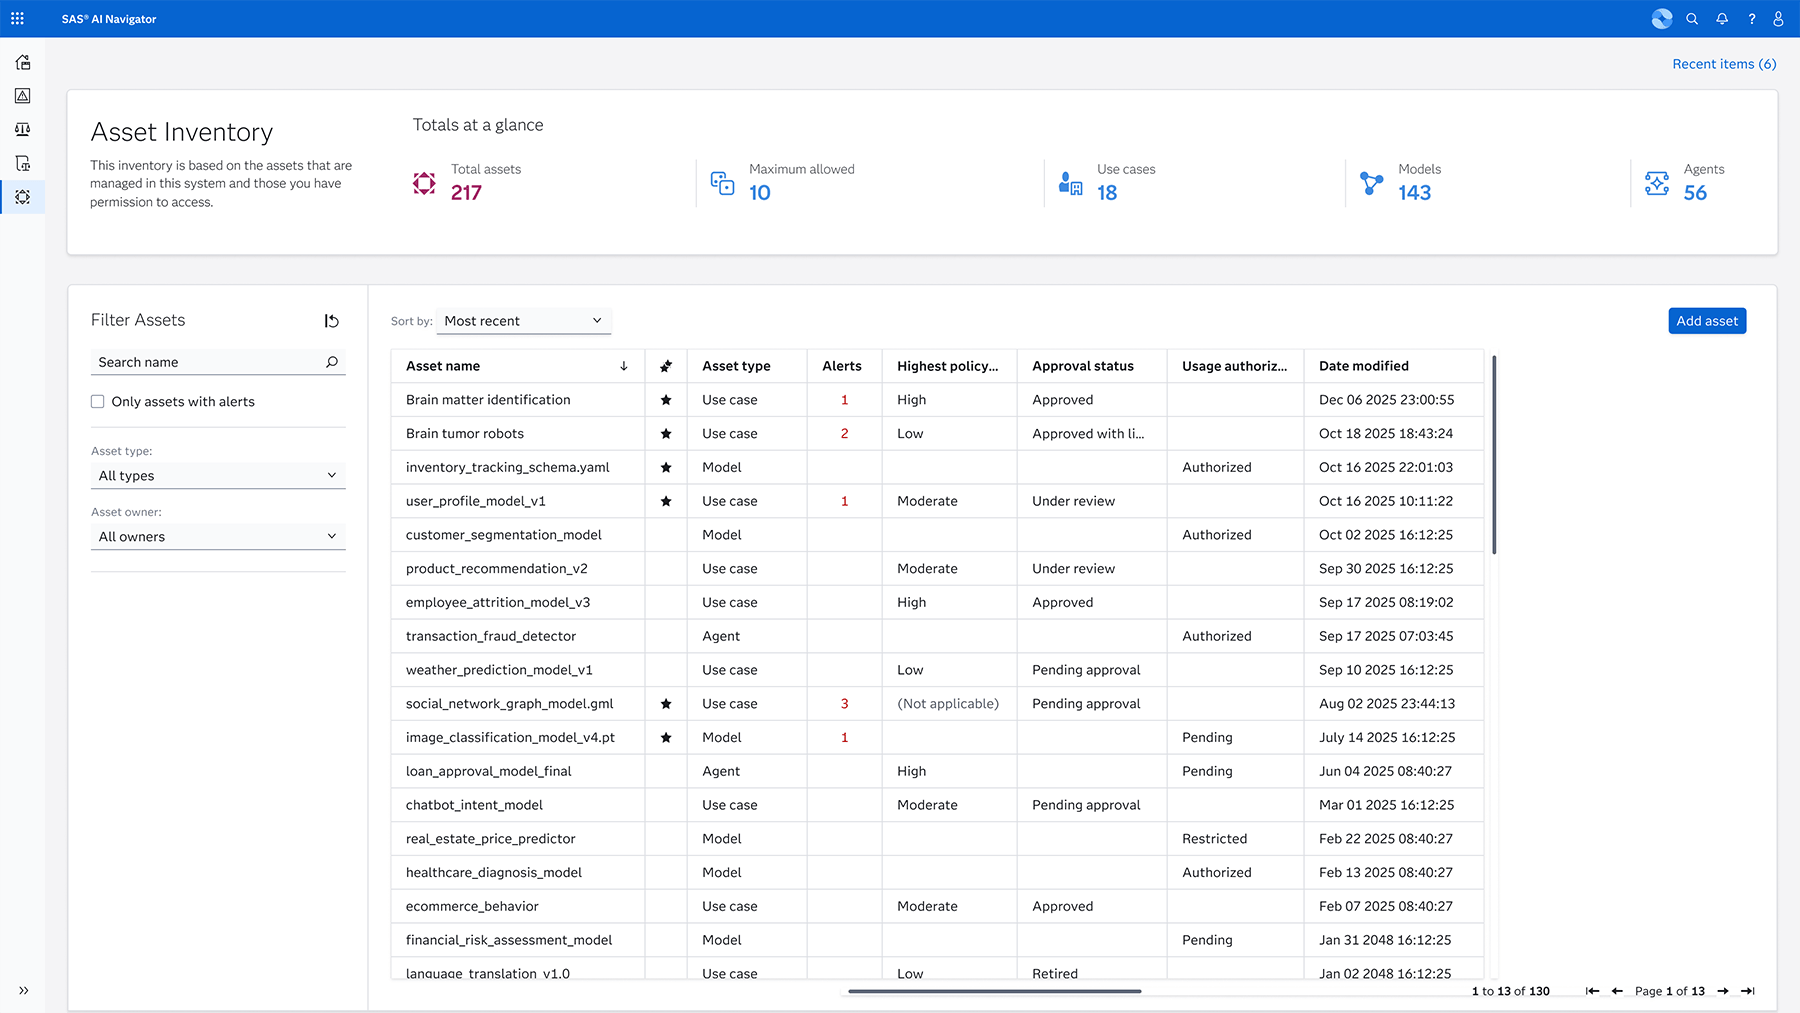Click inside the Search name field
This screenshot has width=1800, height=1013.
(200, 361)
